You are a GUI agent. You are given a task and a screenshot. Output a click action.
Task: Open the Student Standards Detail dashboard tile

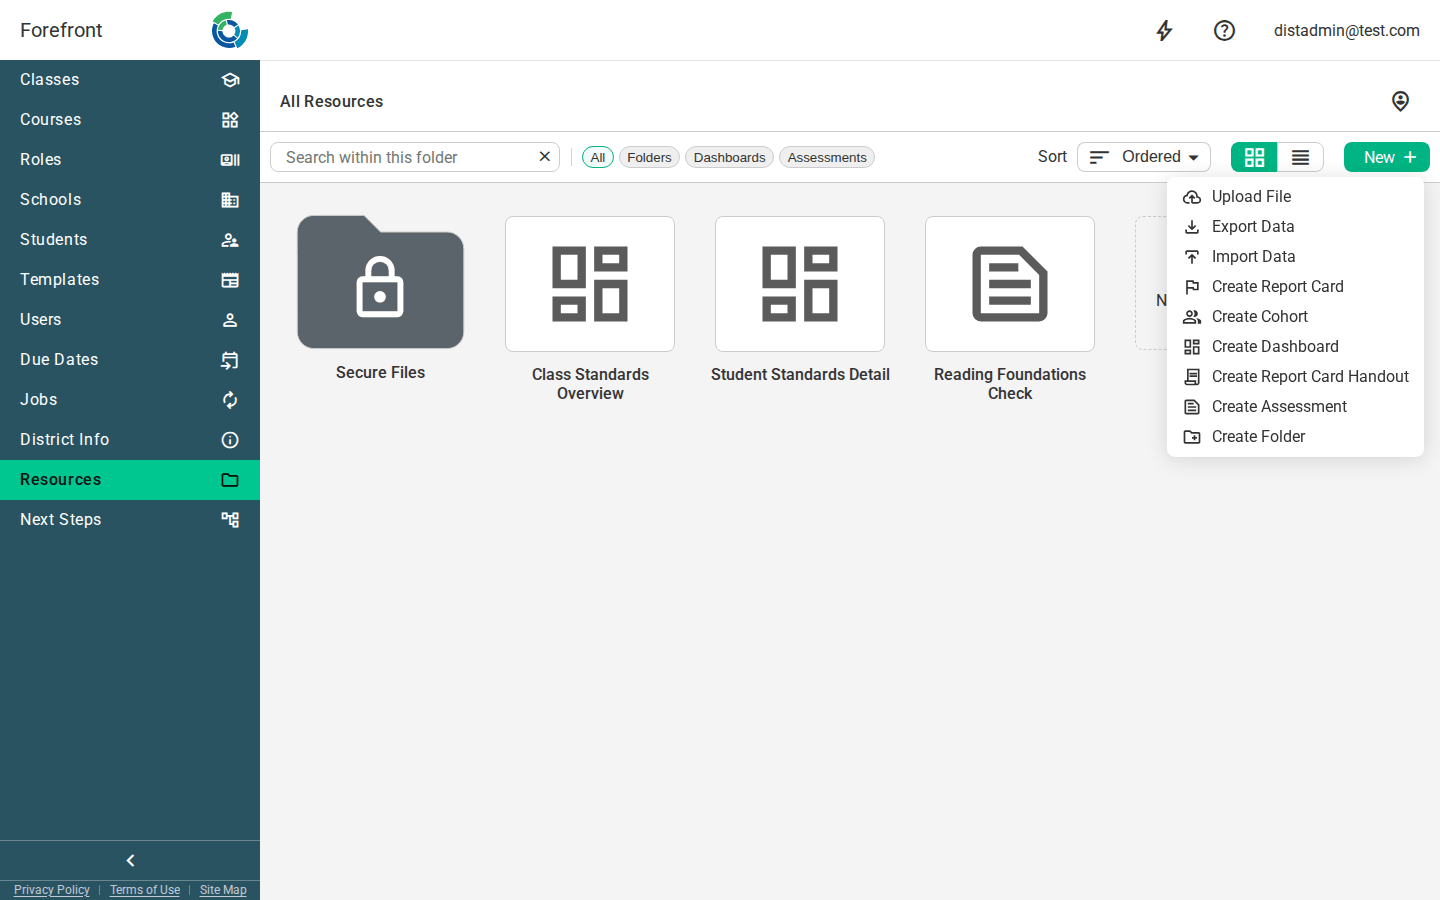point(800,284)
